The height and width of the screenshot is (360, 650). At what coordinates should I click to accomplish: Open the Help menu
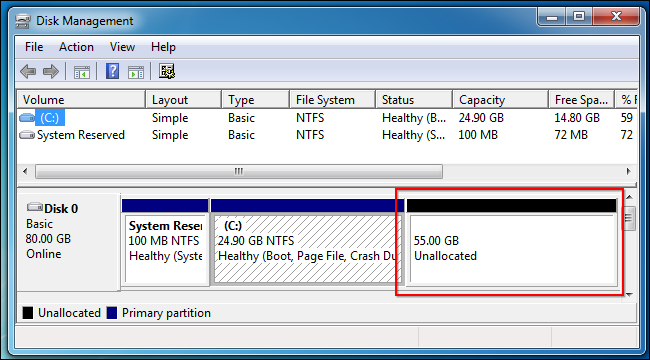point(163,47)
